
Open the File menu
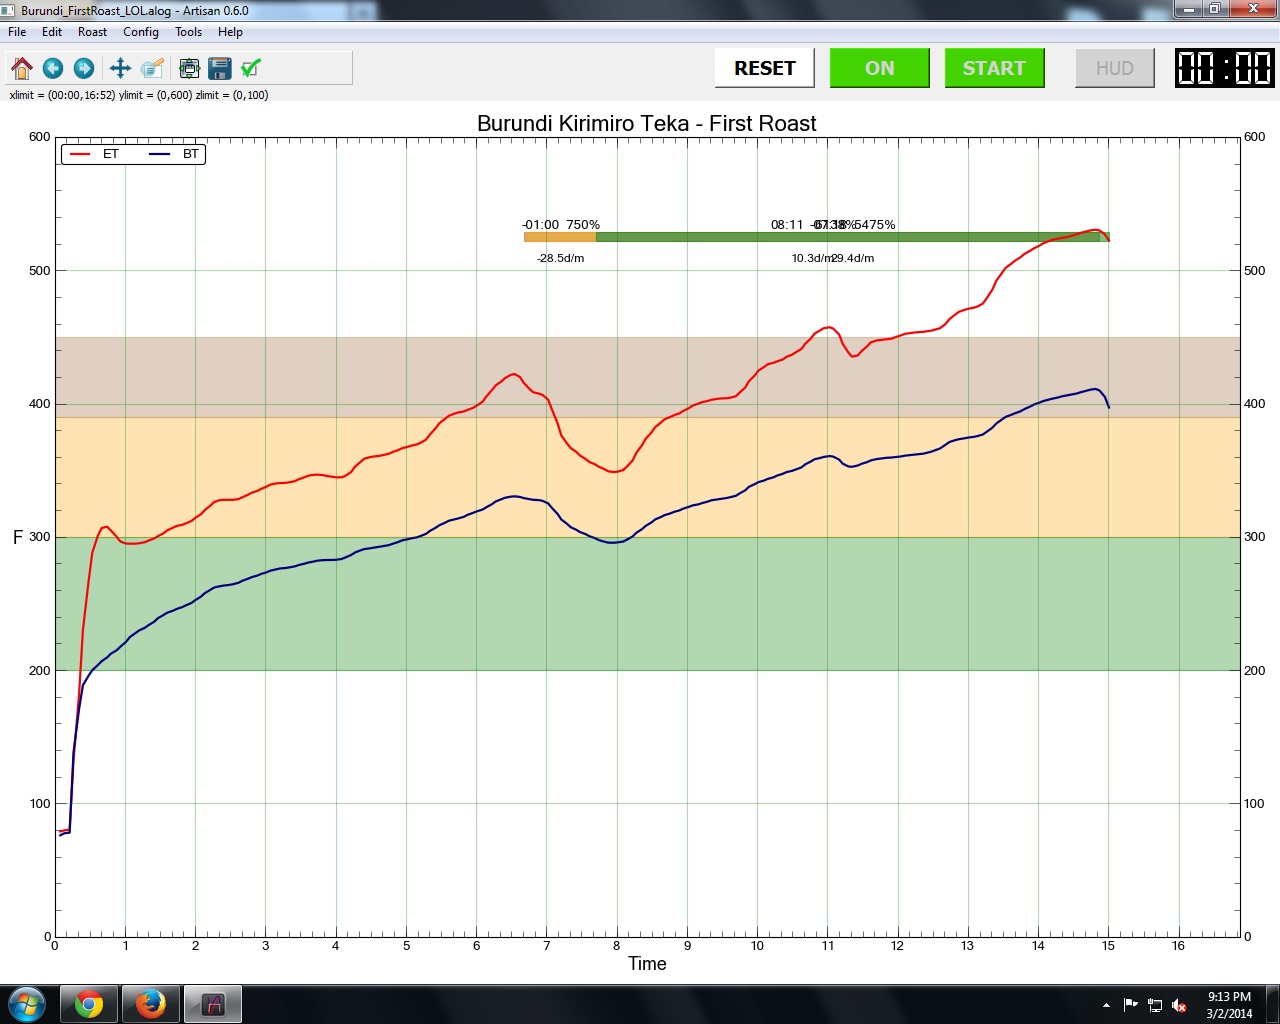tap(17, 32)
